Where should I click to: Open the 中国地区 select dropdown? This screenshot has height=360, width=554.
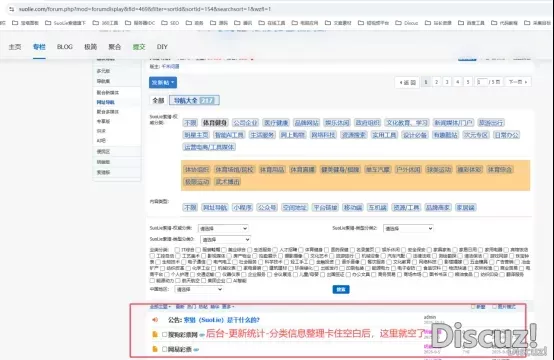[198, 289]
